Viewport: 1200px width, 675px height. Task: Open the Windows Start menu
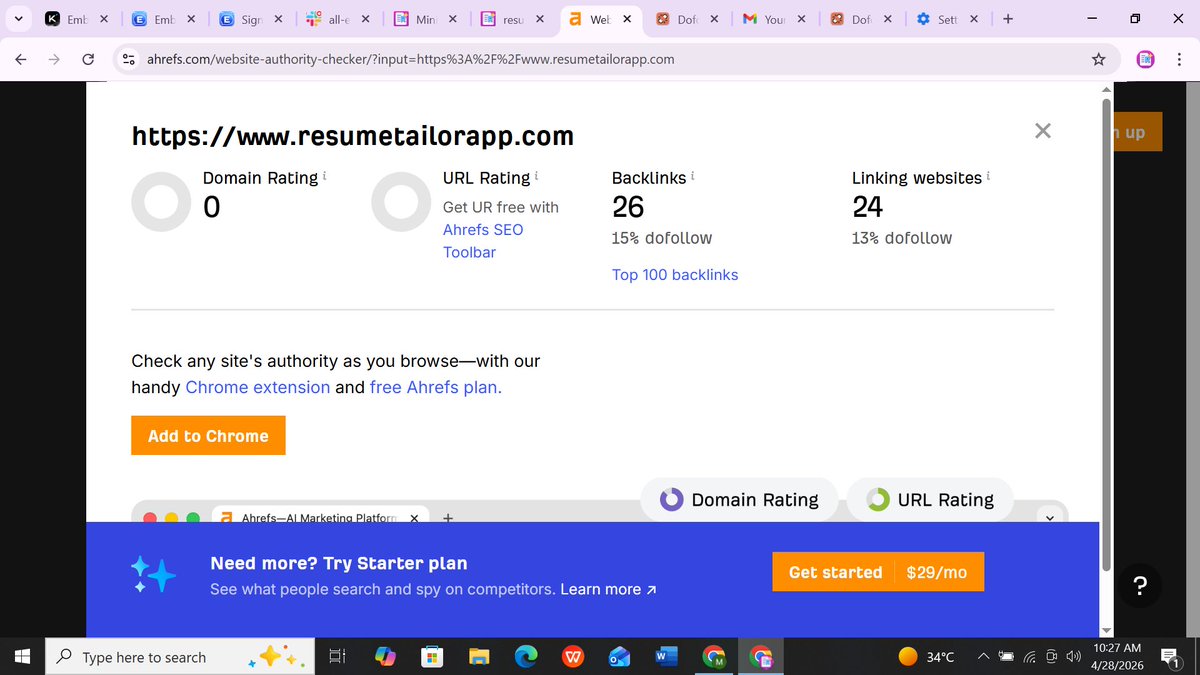[x=21, y=657]
